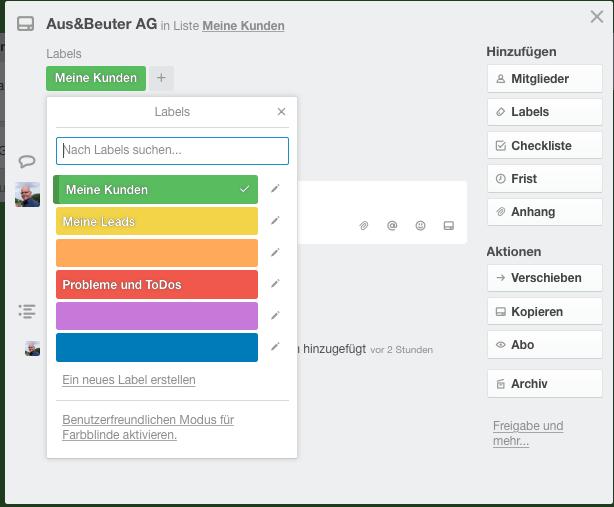
Task: Edit the yellow Meine Leads label
Action: click(x=276, y=221)
